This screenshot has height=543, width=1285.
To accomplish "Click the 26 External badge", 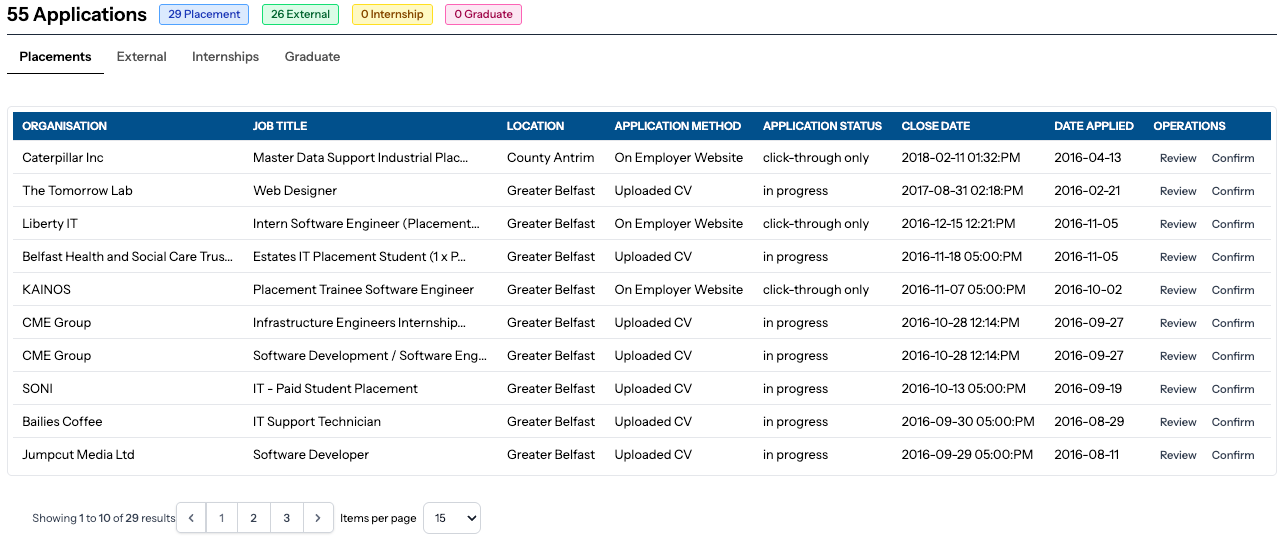I will [x=300, y=15].
